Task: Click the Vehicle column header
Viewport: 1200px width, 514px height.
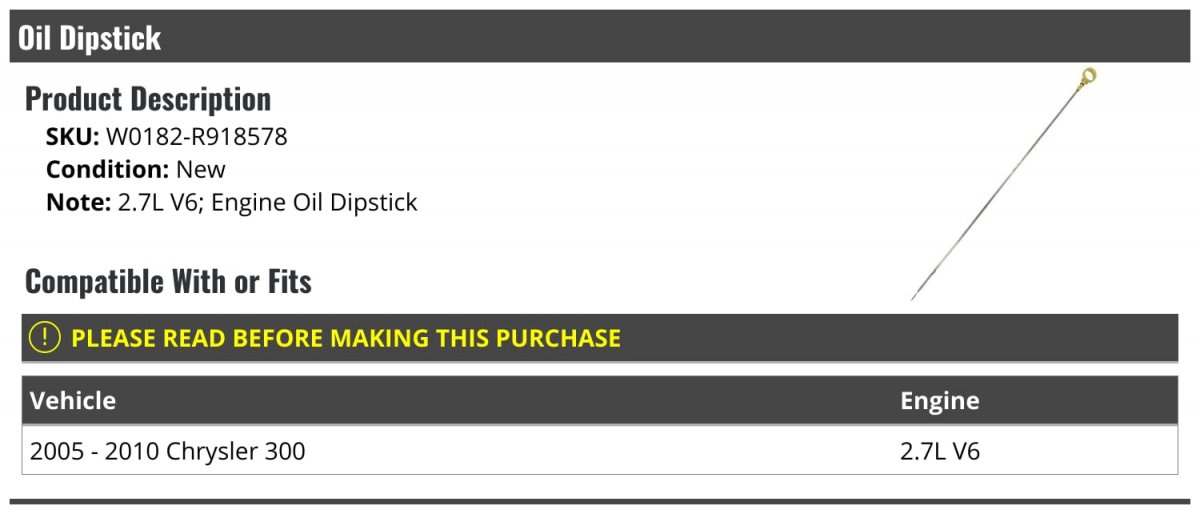Action: 73,401
